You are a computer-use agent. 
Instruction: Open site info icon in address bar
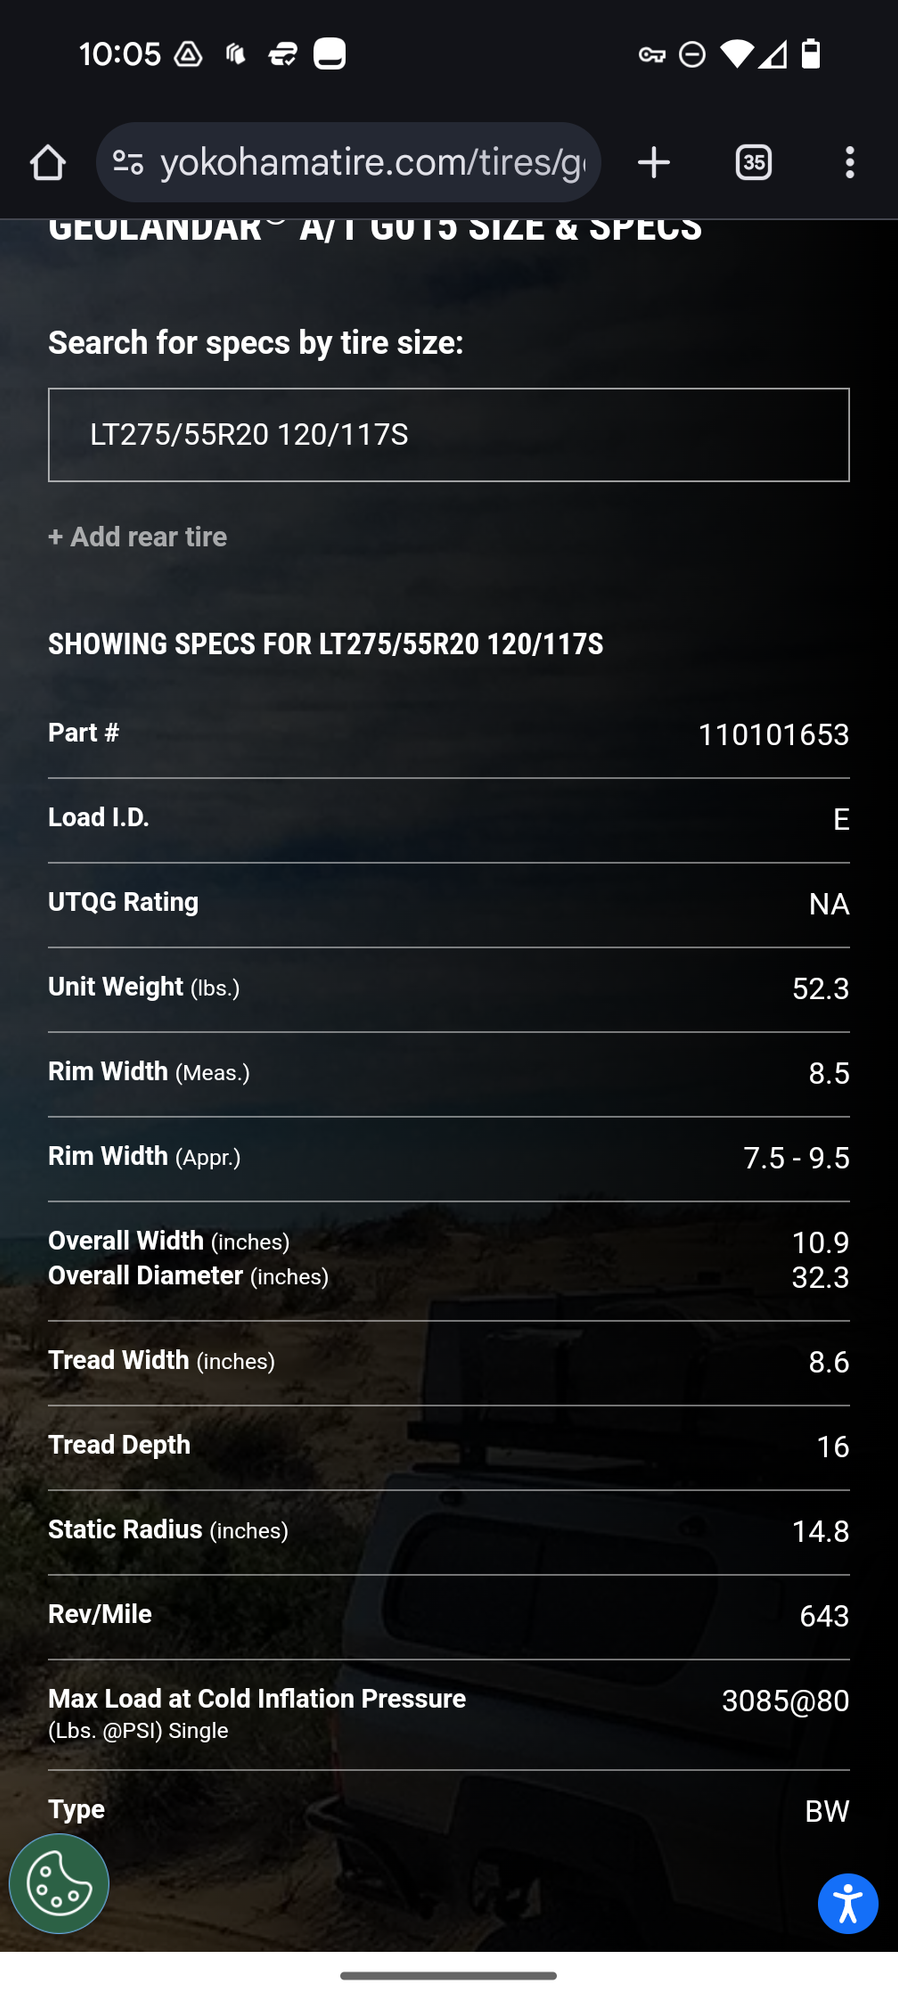tap(128, 162)
